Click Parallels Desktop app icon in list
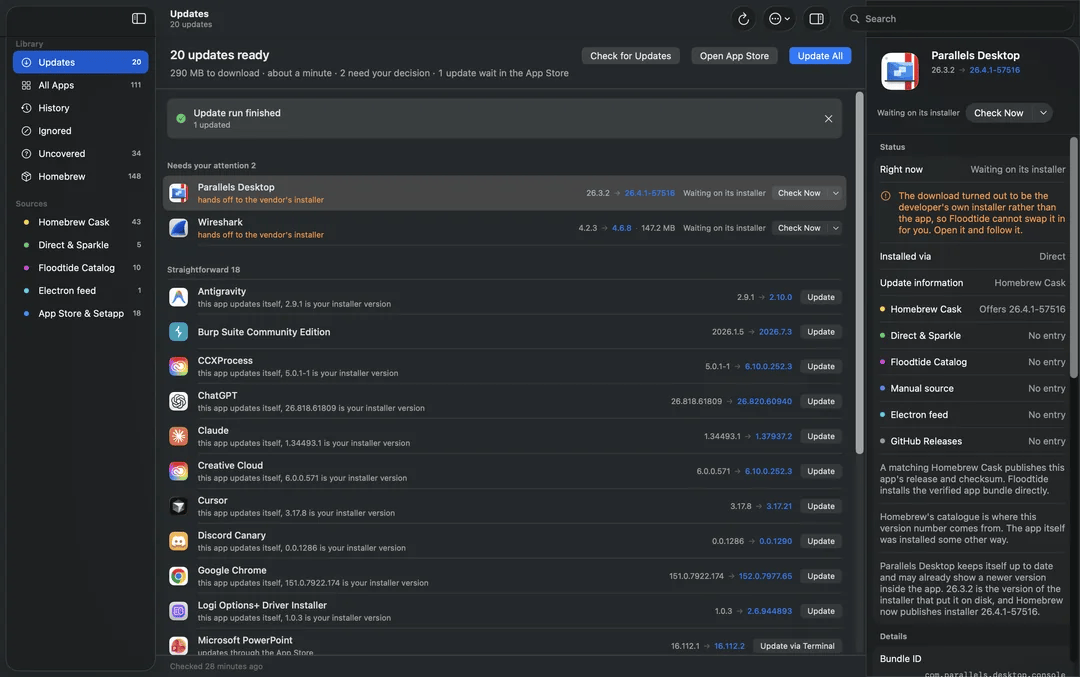The image size is (1080, 677). point(178,193)
